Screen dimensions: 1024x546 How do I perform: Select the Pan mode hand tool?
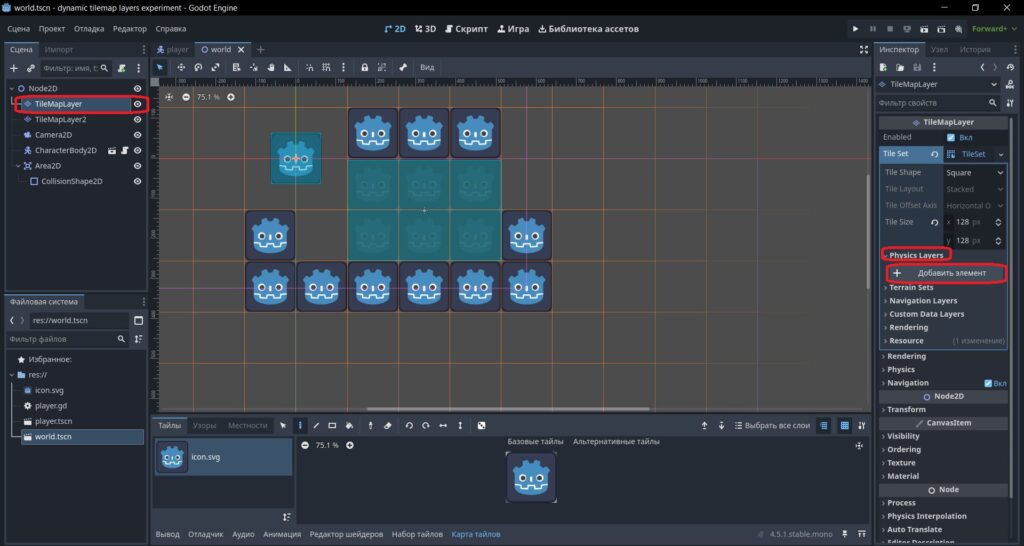(x=270, y=67)
